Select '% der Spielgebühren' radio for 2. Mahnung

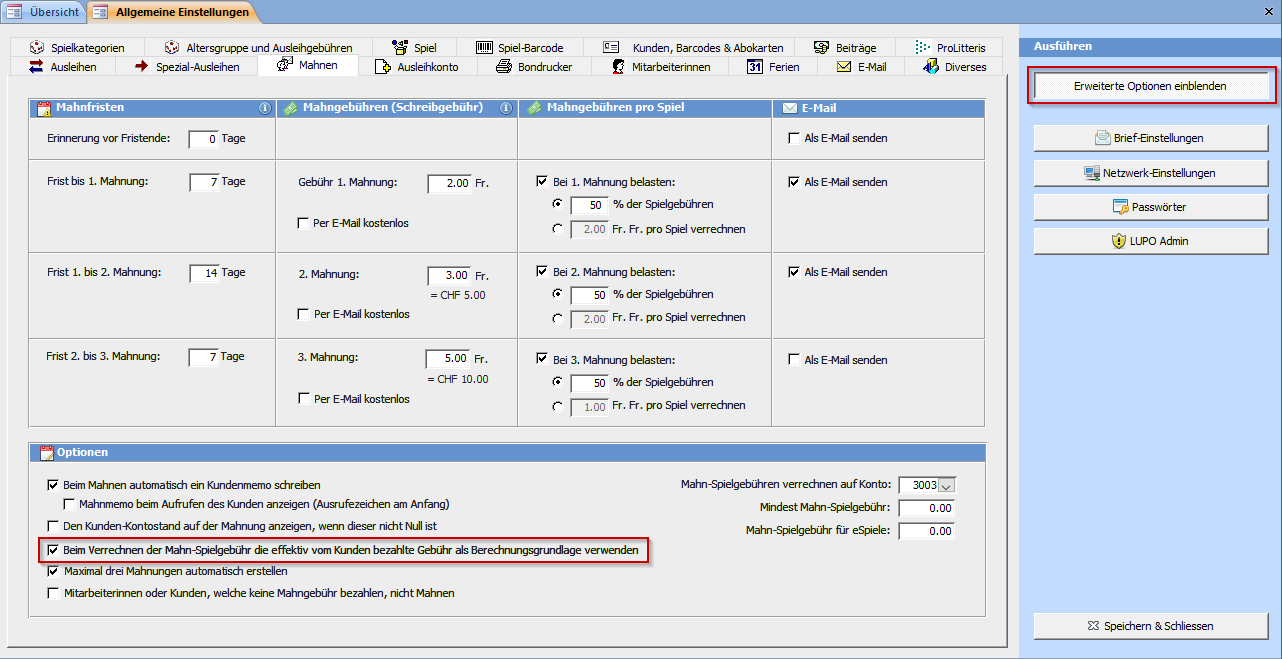point(557,295)
